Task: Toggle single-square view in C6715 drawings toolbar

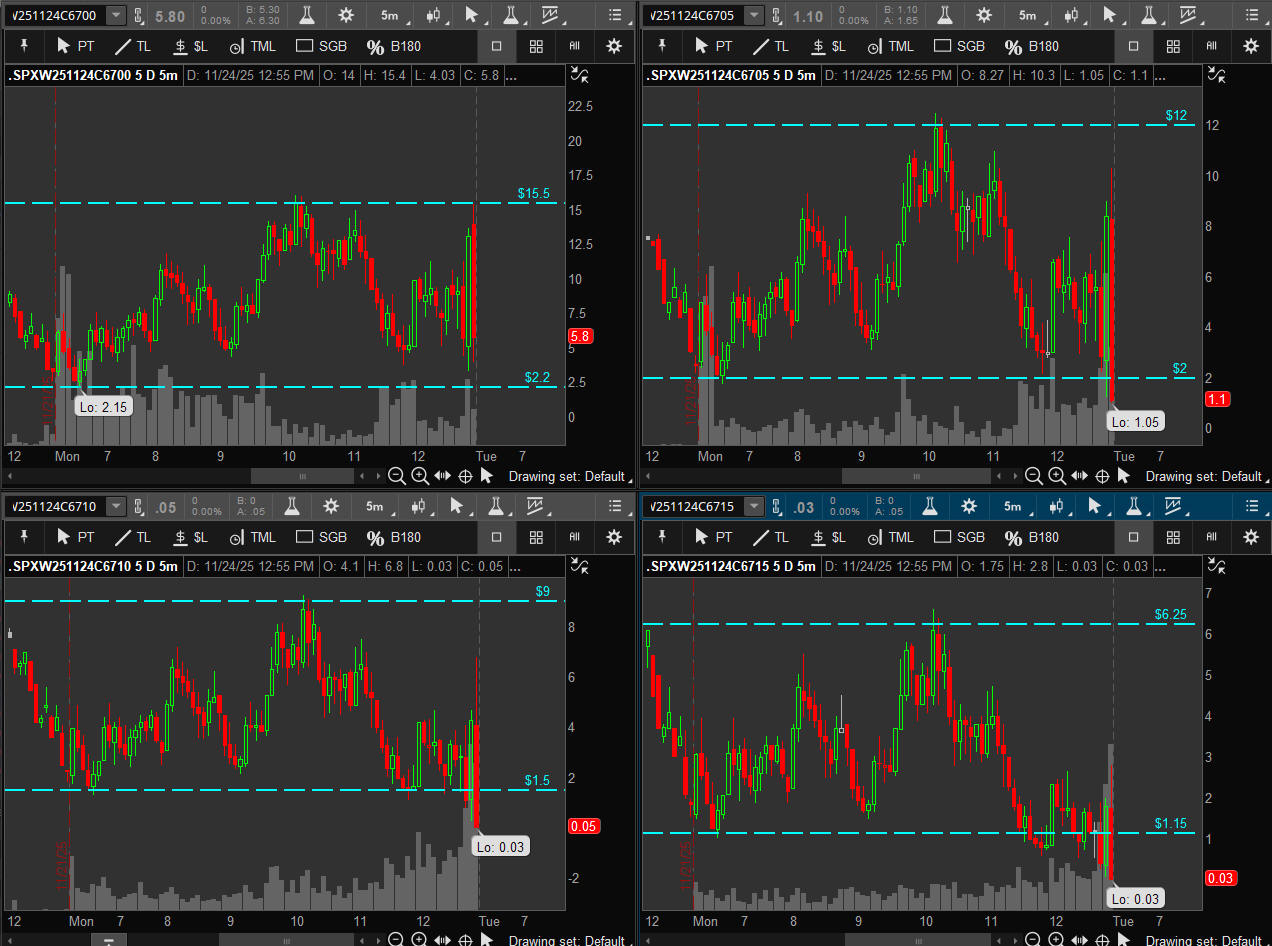Action: tap(1134, 537)
